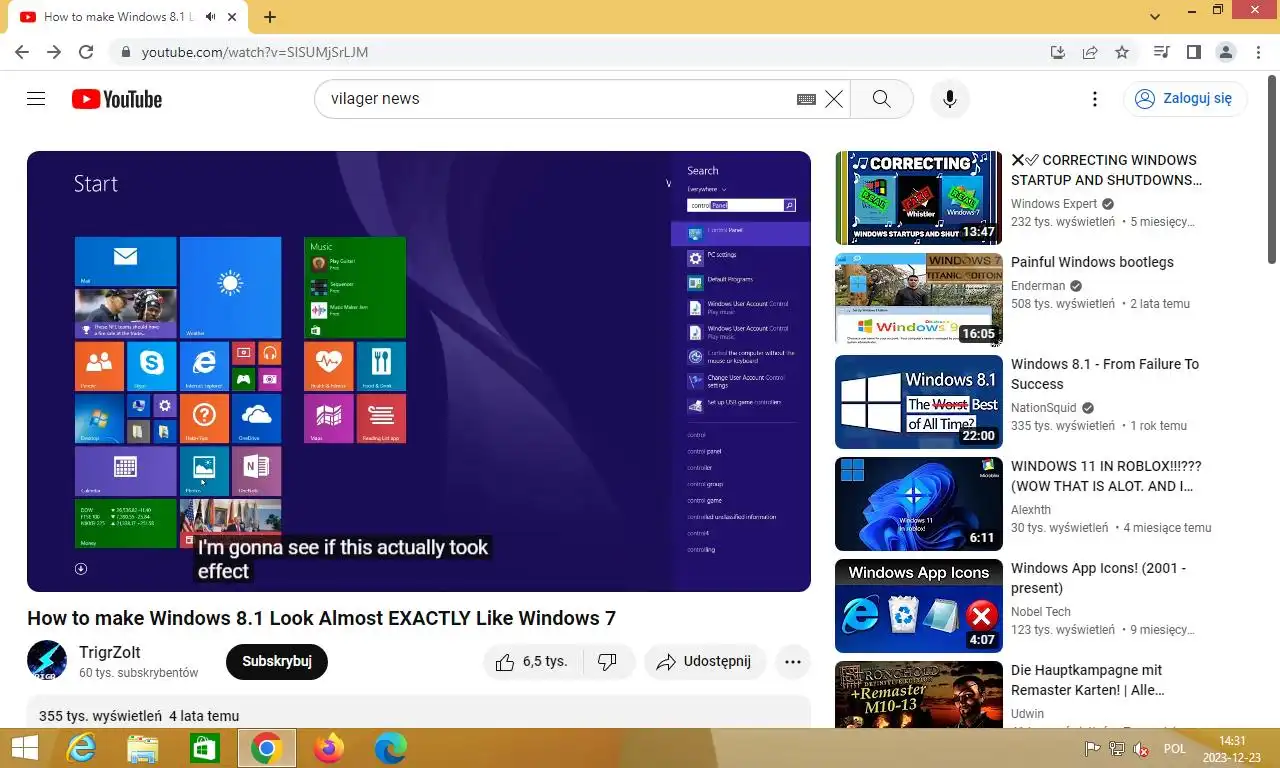
Task: Launch Internet Explorer from taskbar
Action: [x=82, y=748]
